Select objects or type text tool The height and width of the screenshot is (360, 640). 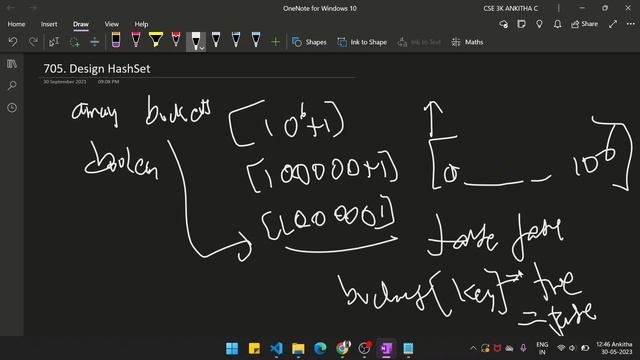coord(54,42)
